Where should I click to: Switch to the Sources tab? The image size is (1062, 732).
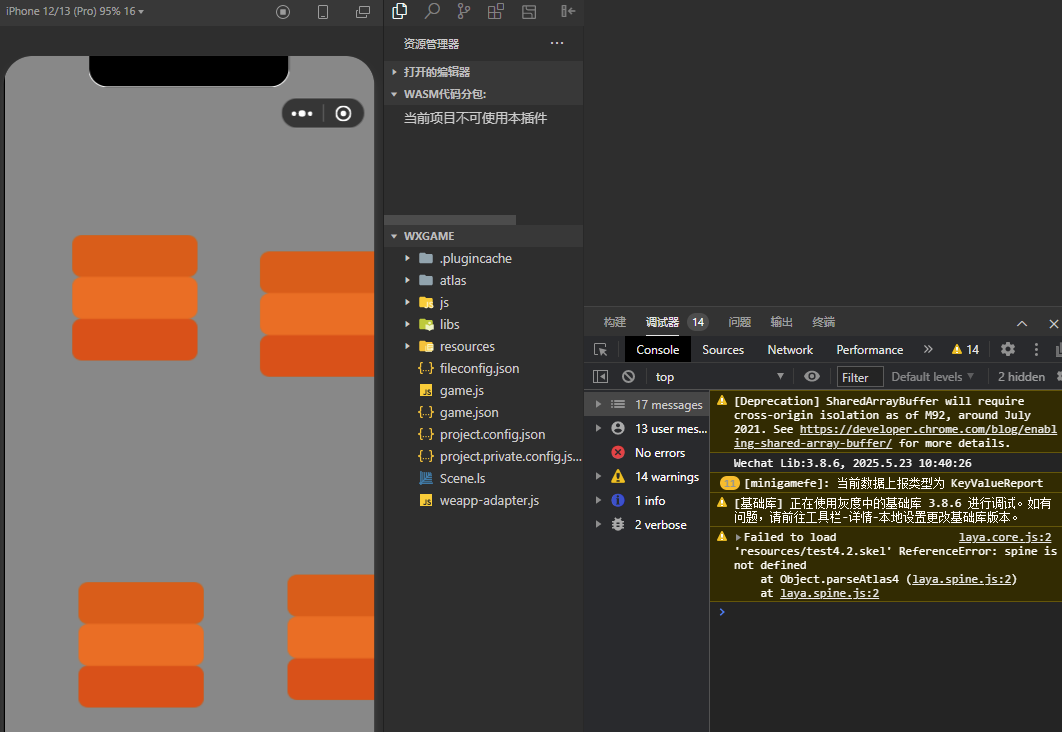723,350
